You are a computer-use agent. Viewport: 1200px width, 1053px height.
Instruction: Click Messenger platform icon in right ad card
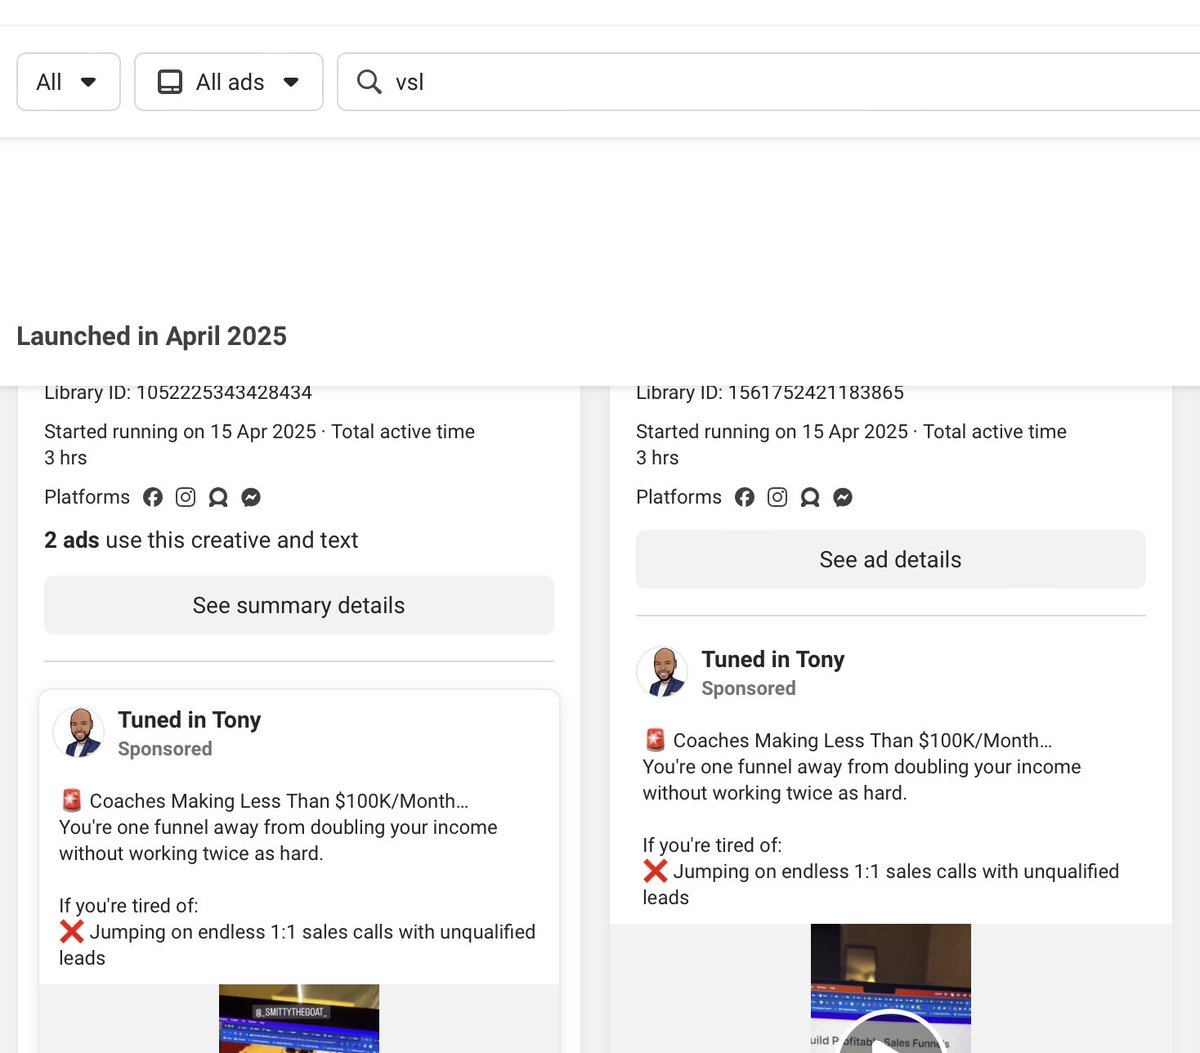click(x=843, y=497)
